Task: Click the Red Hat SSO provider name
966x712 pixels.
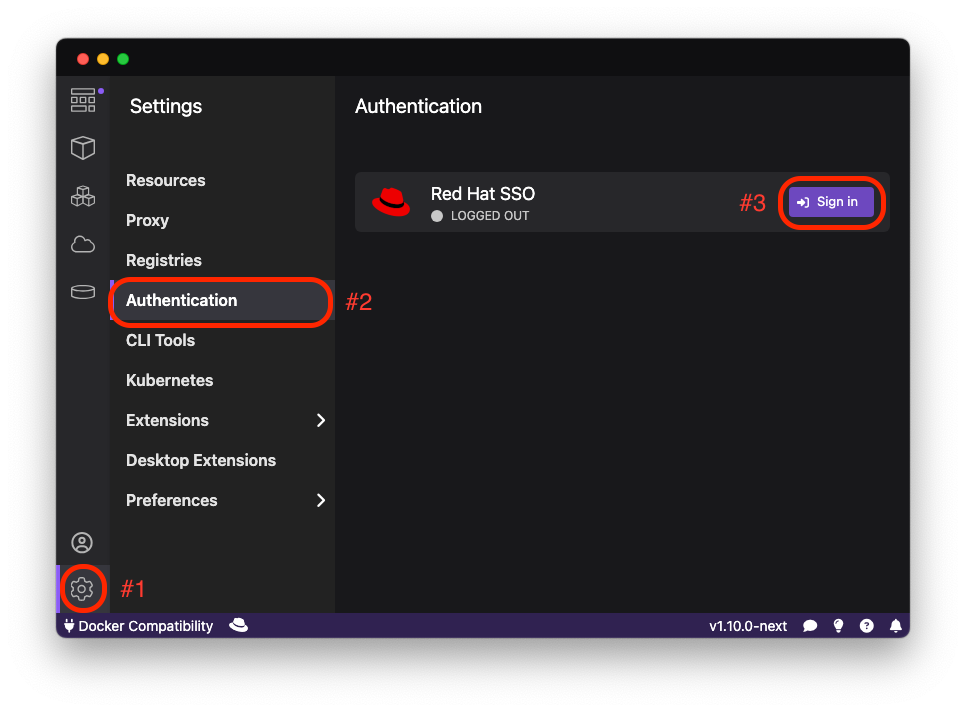Action: click(x=483, y=194)
